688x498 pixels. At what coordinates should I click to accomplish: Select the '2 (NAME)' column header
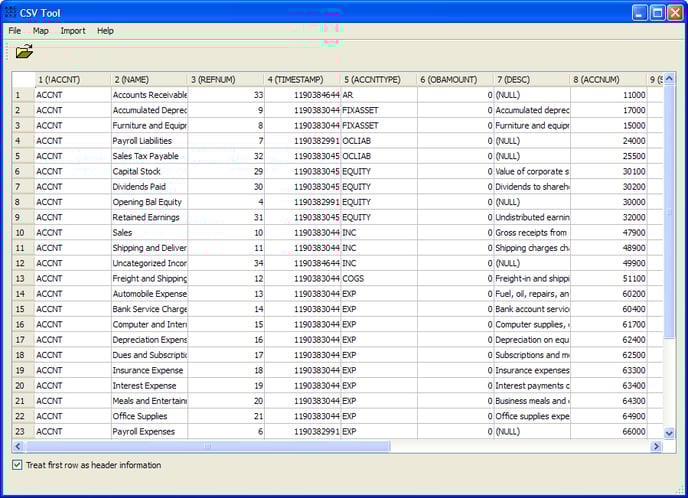pyautogui.click(x=149, y=79)
